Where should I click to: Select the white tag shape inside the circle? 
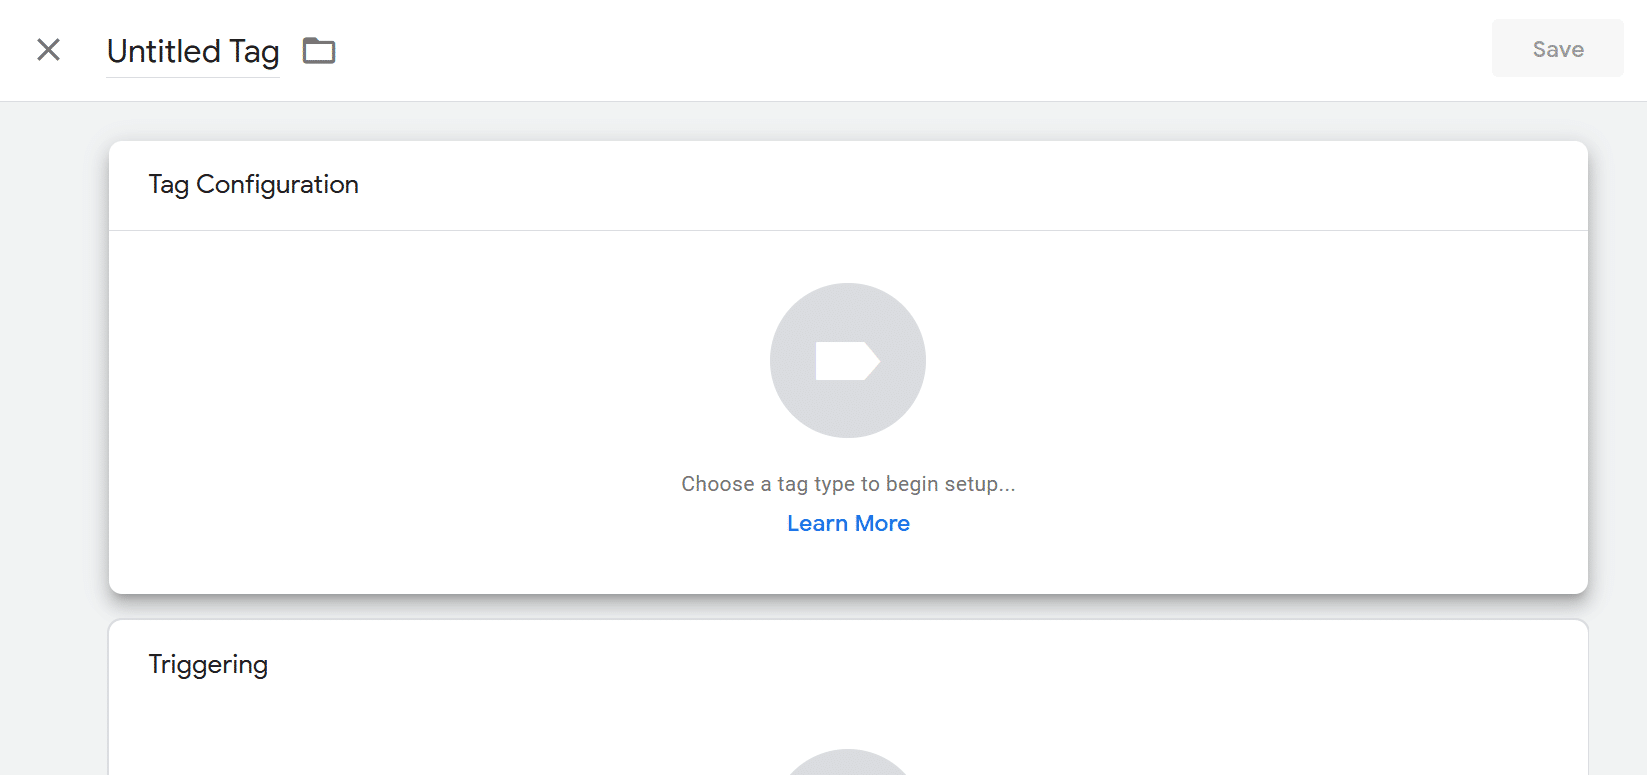point(848,361)
